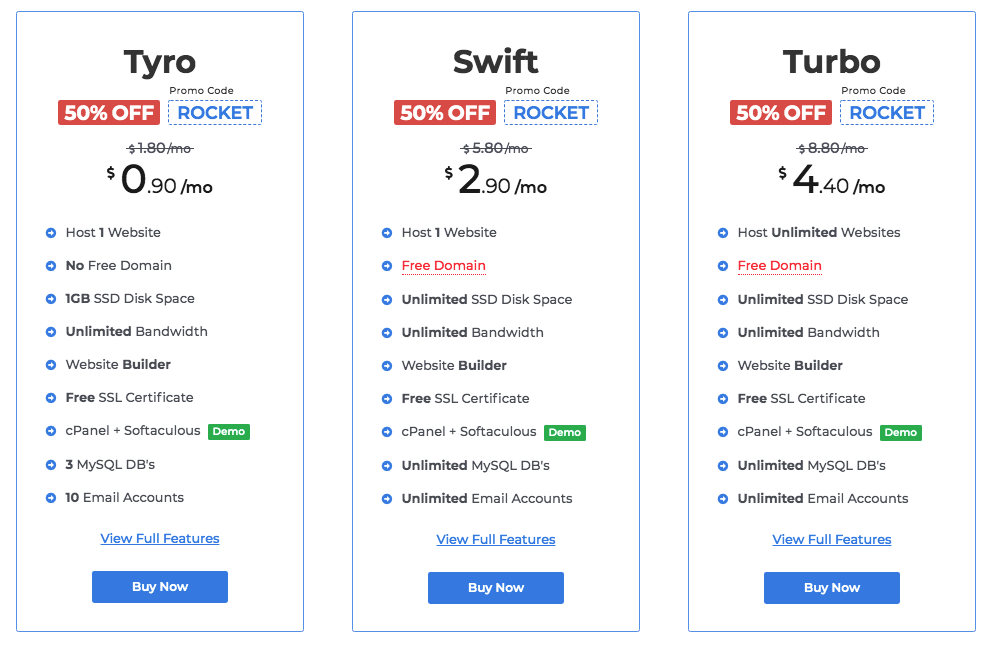Open the Demo badge in the Swift plan
This screenshot has height=647, width=987.
tap(564, 433)
